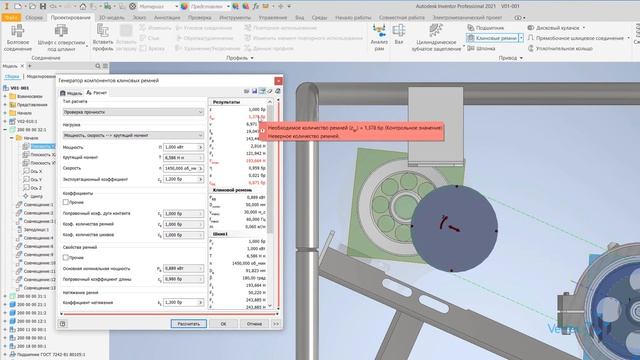Click the Save icon in quick access toolbar

(43, 6)
